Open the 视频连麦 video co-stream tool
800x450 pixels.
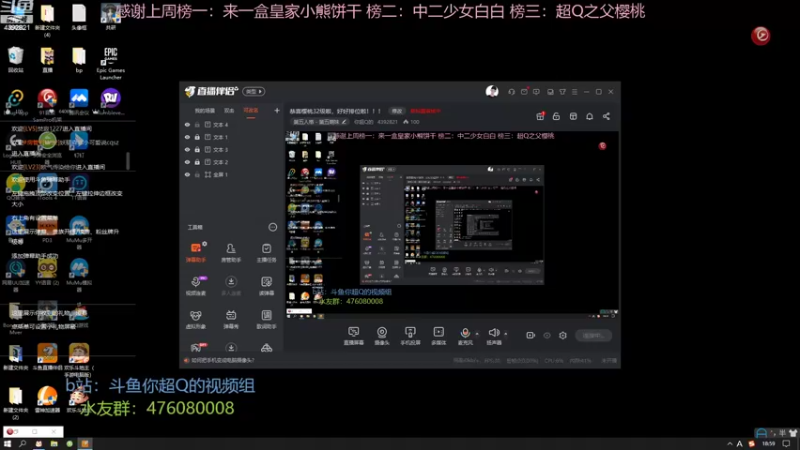(196, 286)
